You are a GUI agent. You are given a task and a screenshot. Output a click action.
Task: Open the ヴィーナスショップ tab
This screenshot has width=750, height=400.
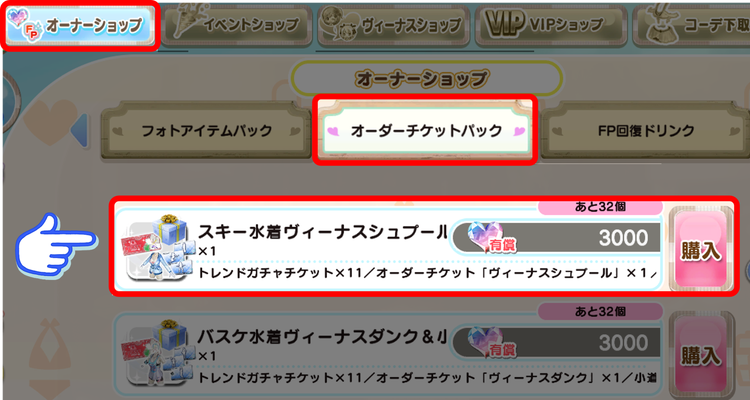(x=394, y=26)
